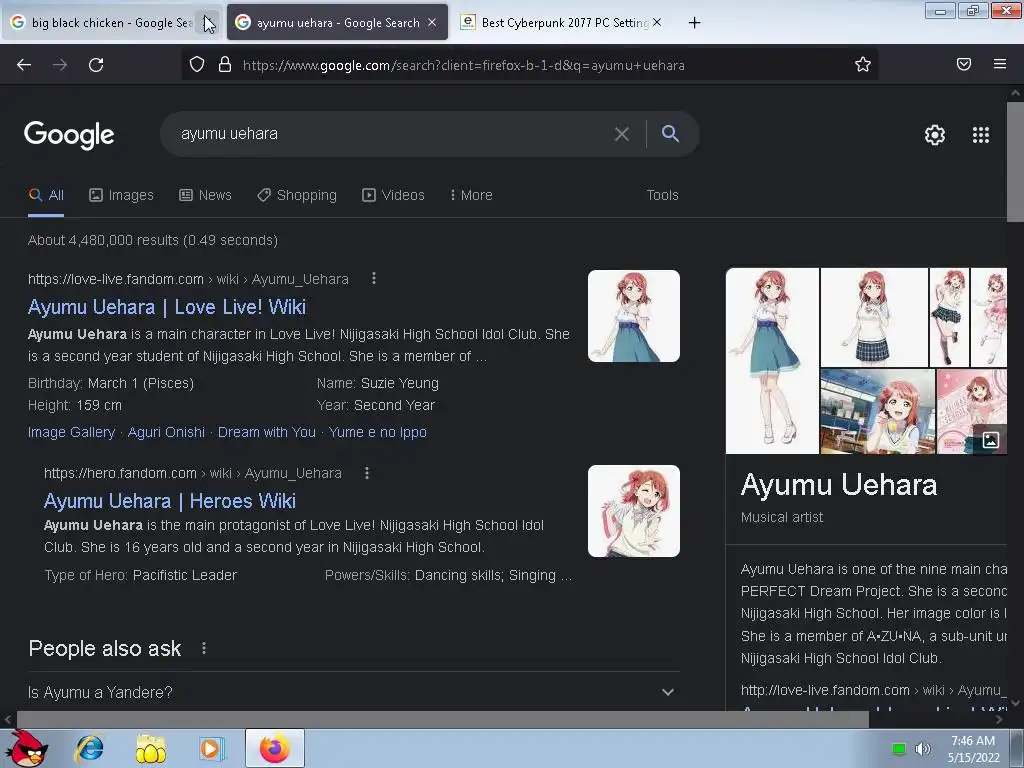
Task: Save page to Pocket
Action: coord(964,64)
